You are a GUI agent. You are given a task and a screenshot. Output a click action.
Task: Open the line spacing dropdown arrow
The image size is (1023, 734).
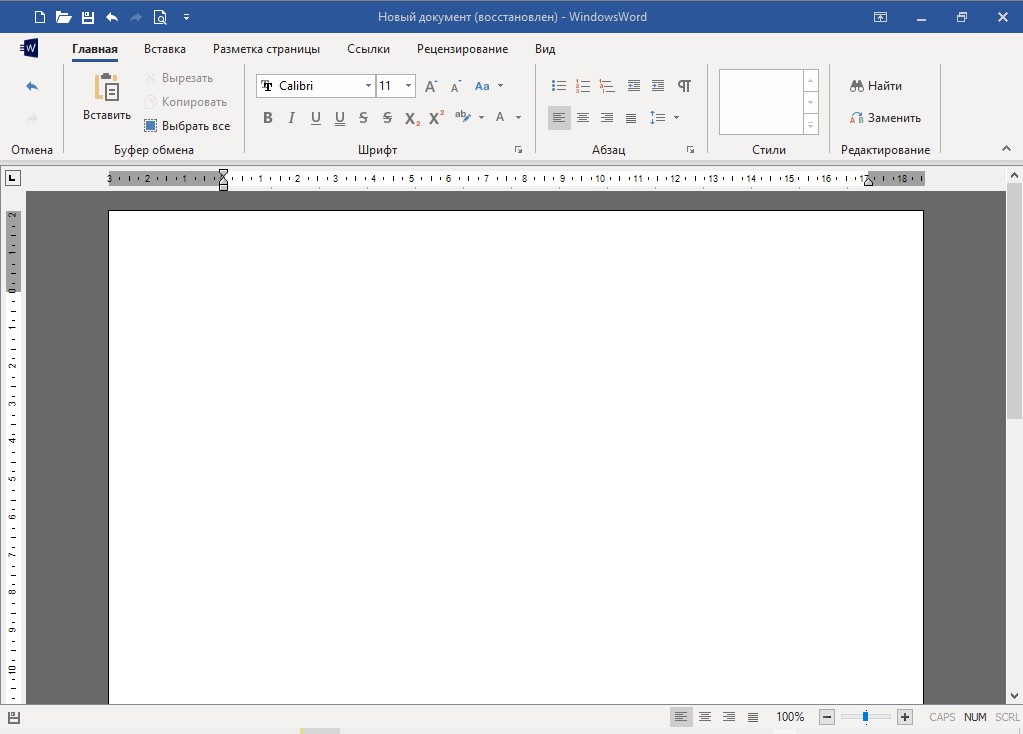pyautogui.click(x=677, y=118)
